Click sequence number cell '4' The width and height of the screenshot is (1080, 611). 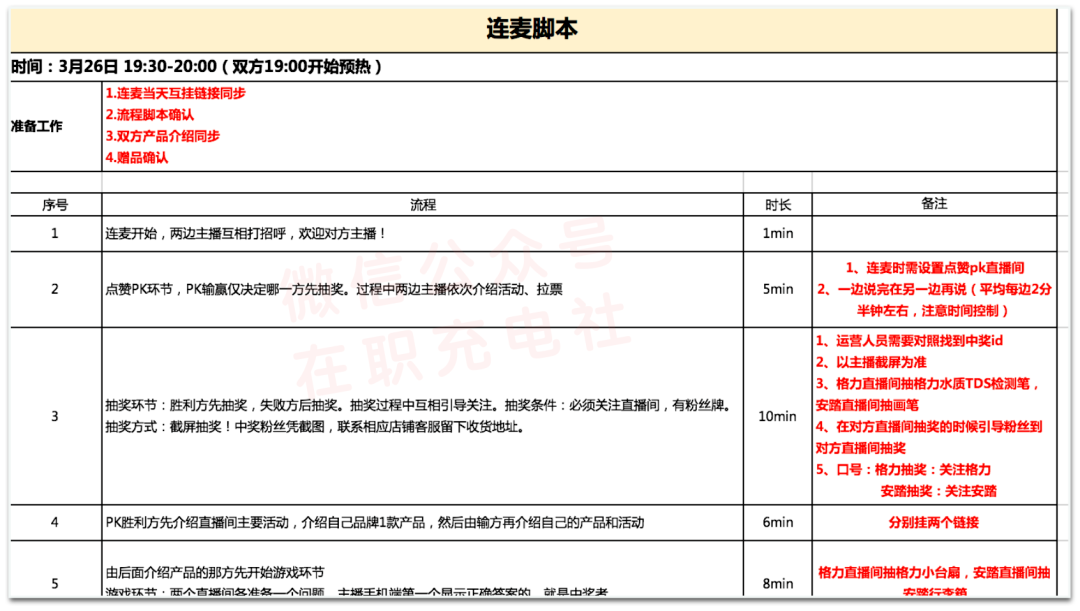pyautogui.click(x=56, y=523)
